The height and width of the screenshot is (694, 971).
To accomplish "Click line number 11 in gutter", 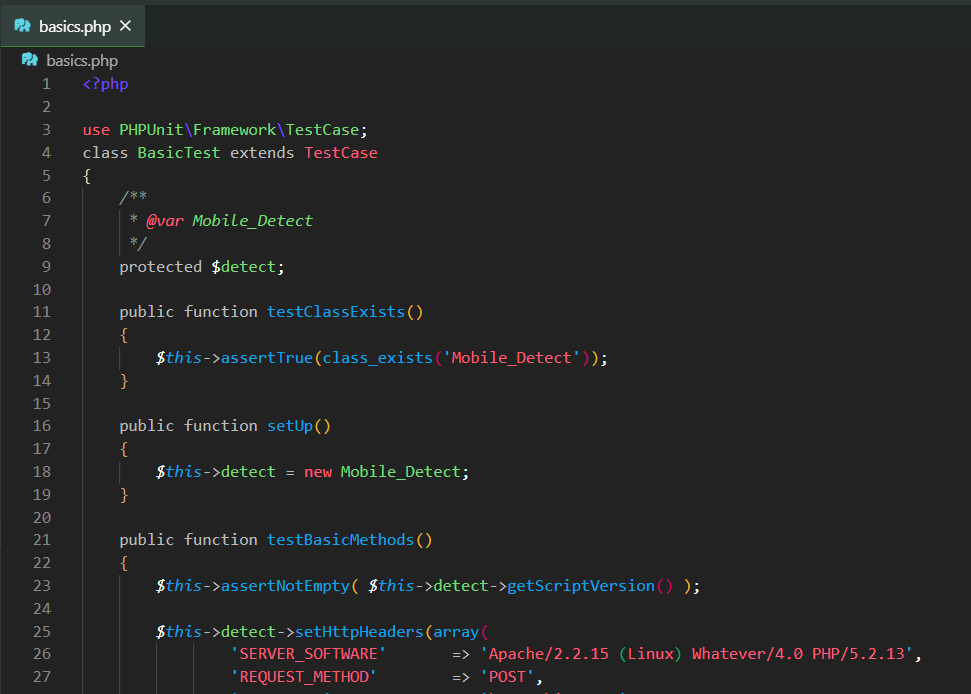I will coord(42,311).
